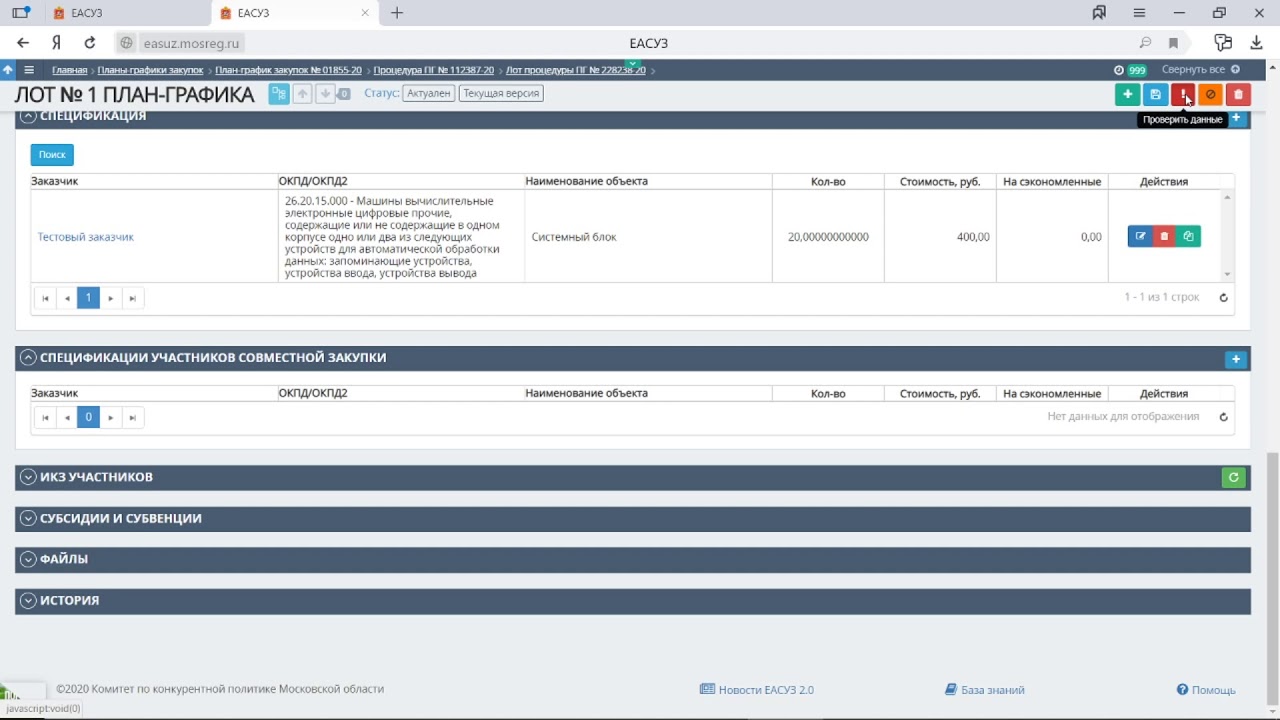This screenshot has width=1280, height=720.
Task: Go to next page in the Спецификация pager
Action: [x=110, y=298]
